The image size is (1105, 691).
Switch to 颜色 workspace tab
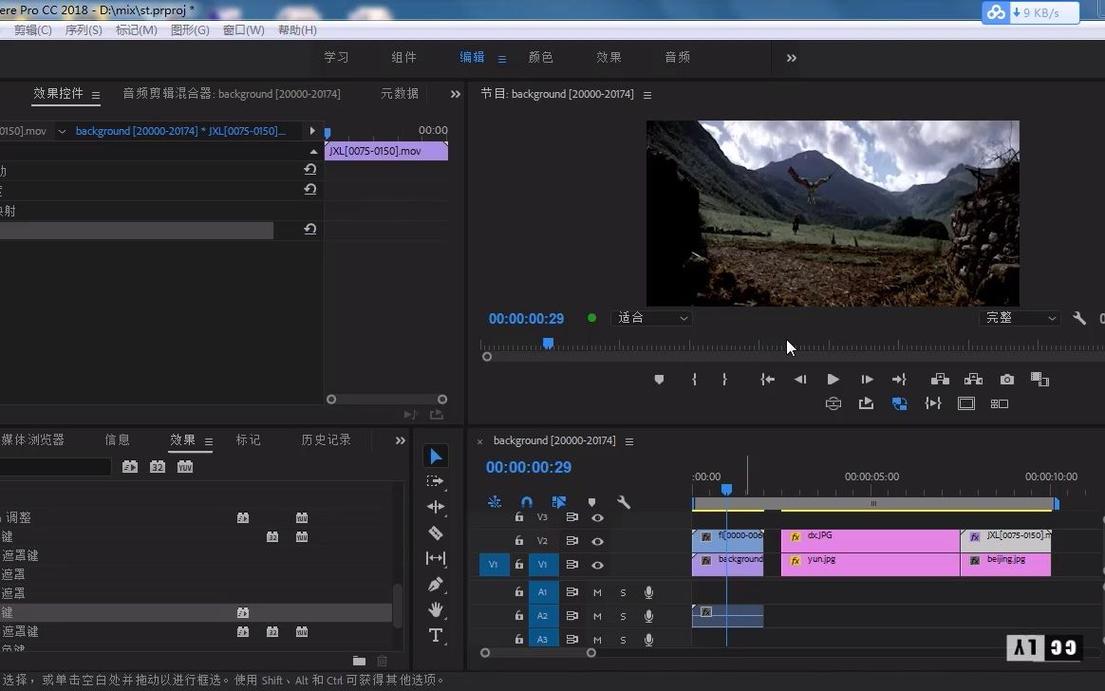tap(541, 57)
